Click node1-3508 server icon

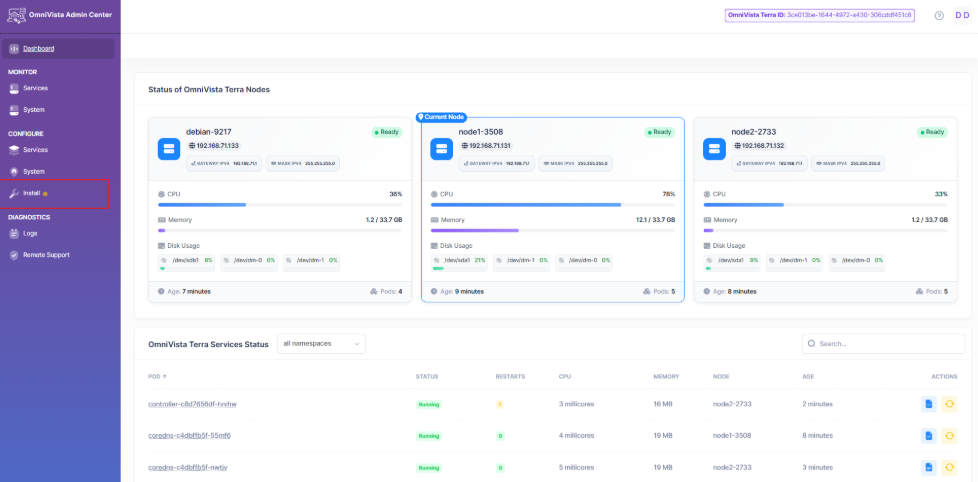(x=442, y=149)
